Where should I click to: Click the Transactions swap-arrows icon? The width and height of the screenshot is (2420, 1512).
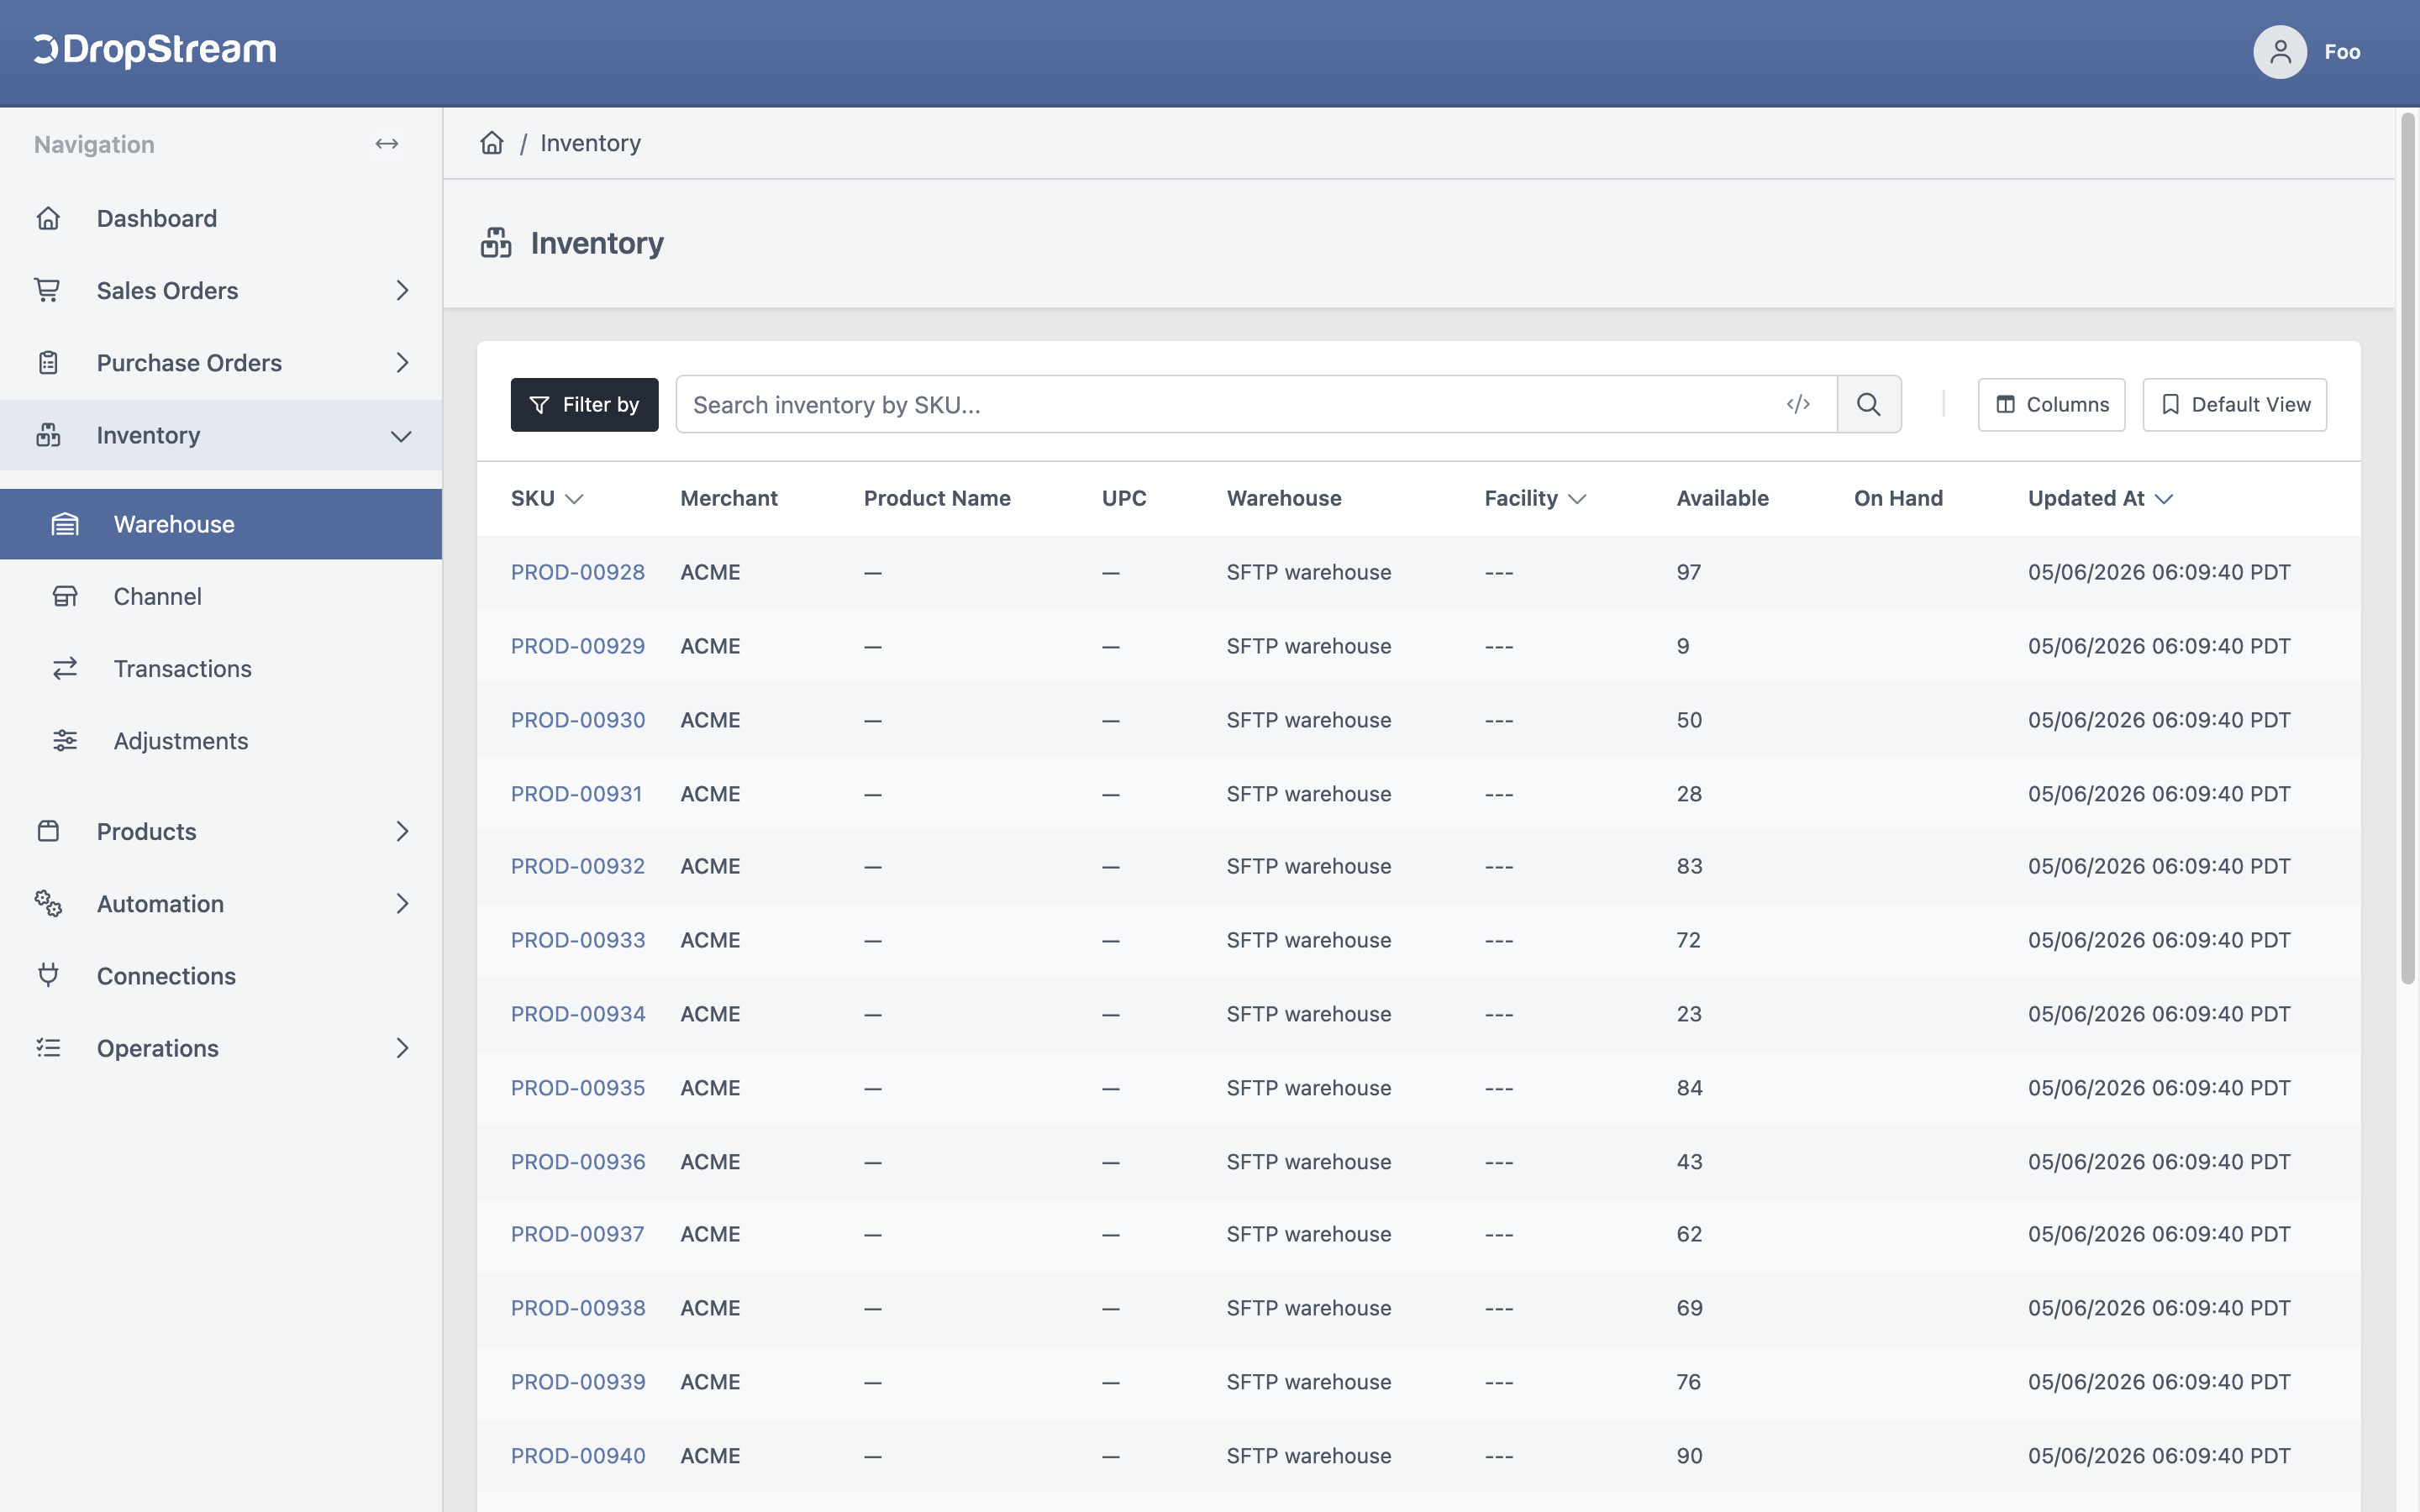(x=65, y=668)
